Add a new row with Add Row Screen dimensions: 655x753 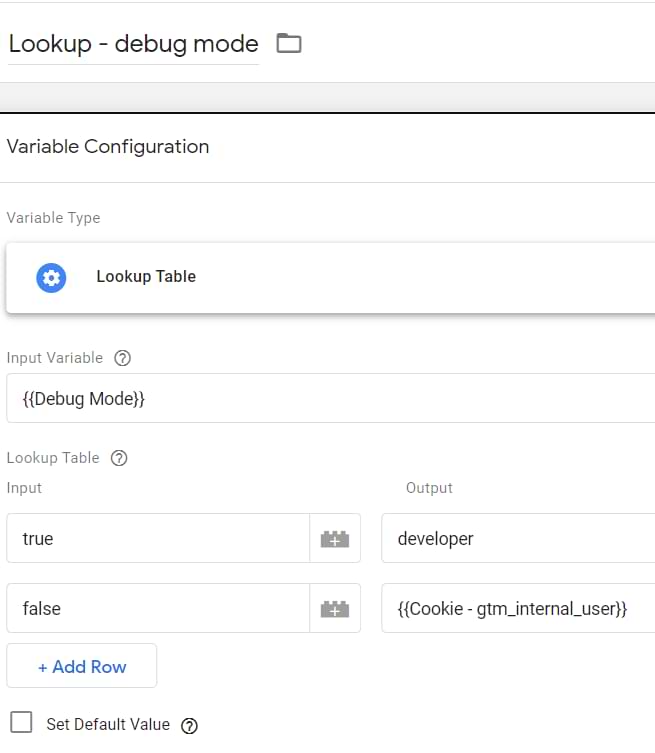coord(82,666)
